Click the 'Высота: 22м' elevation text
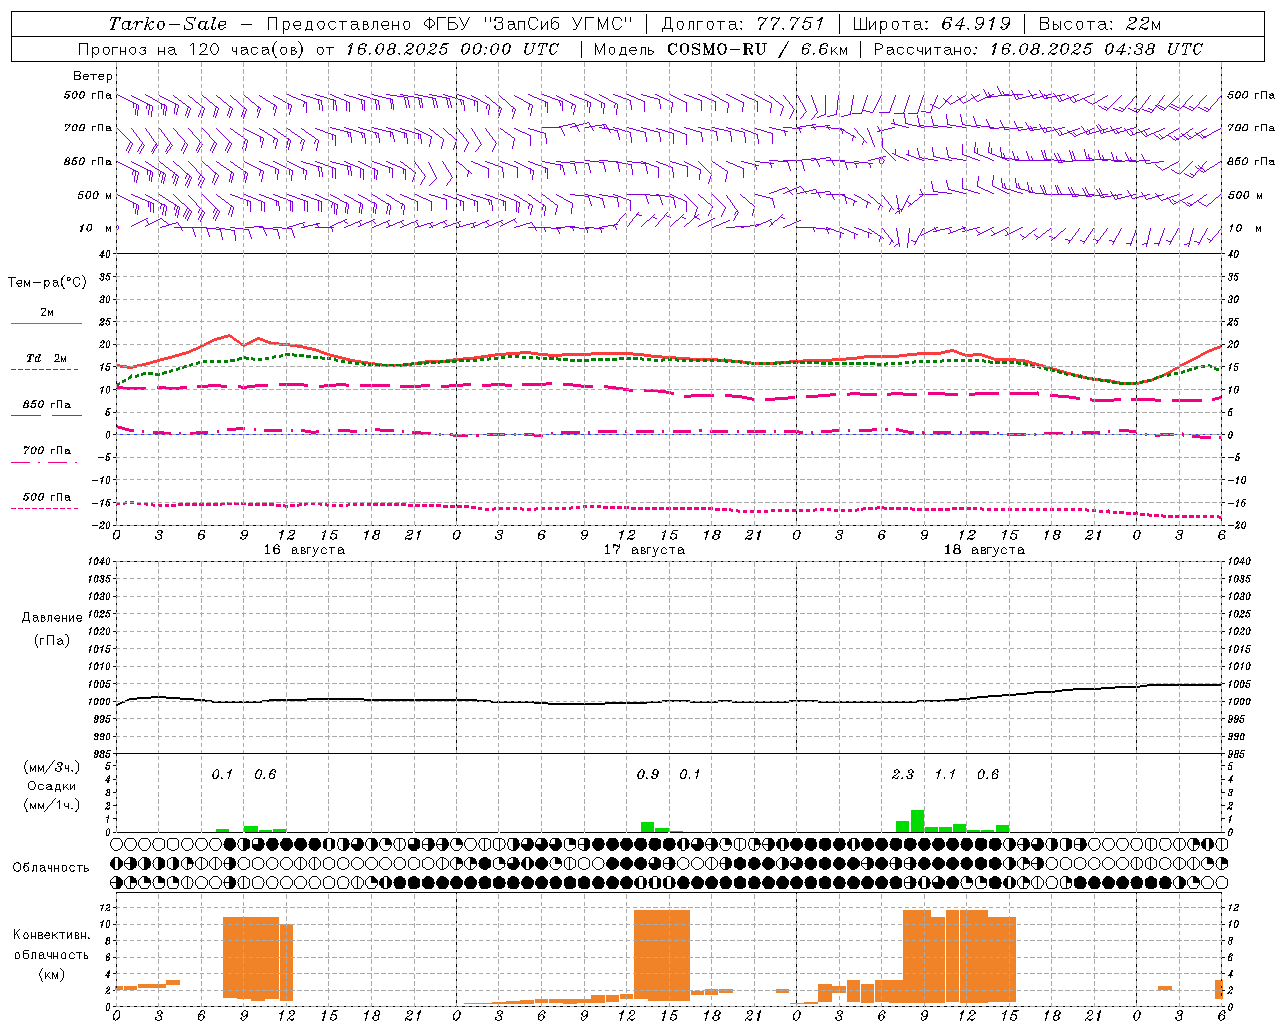Image resolution: width=1280 pixels, height=1024 pixels. click(1100, 24)
